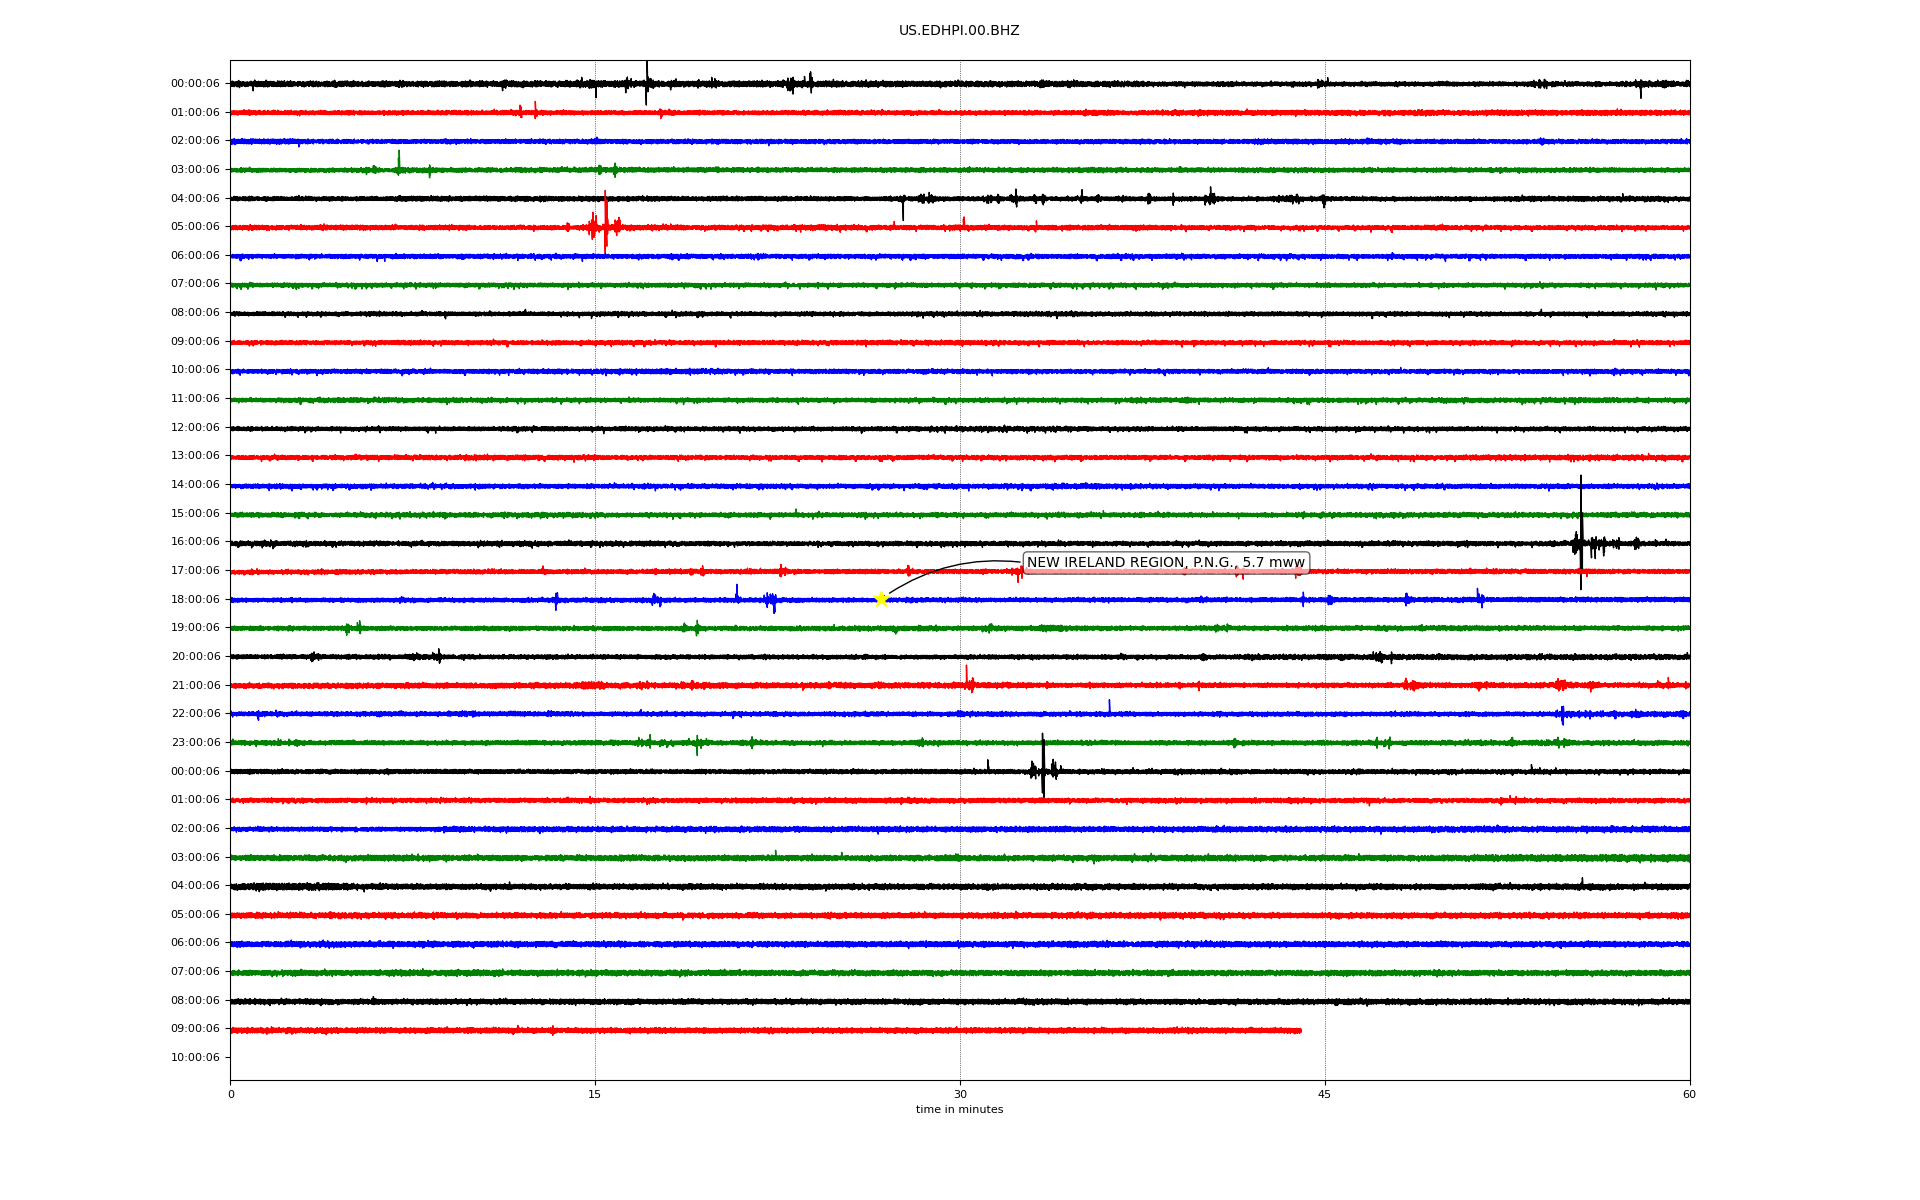Click the 30 minute tick label
The image size is (1920, 1200).
pos(960,1094)
